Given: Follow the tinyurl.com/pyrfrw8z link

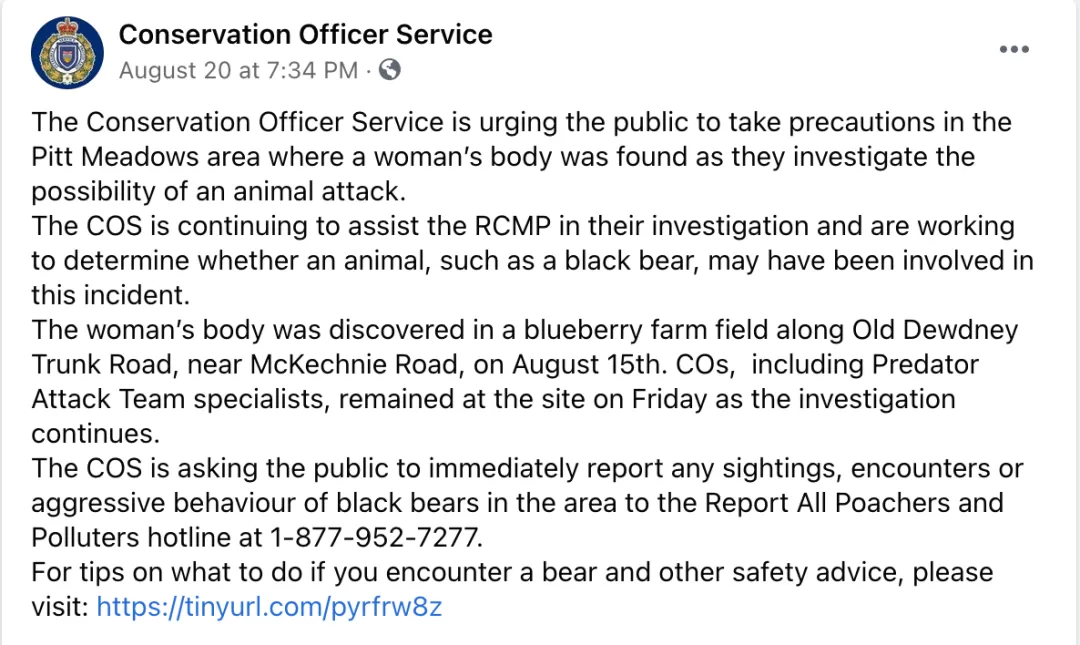Looking at the screenshot, I should [x=269, y=606].
